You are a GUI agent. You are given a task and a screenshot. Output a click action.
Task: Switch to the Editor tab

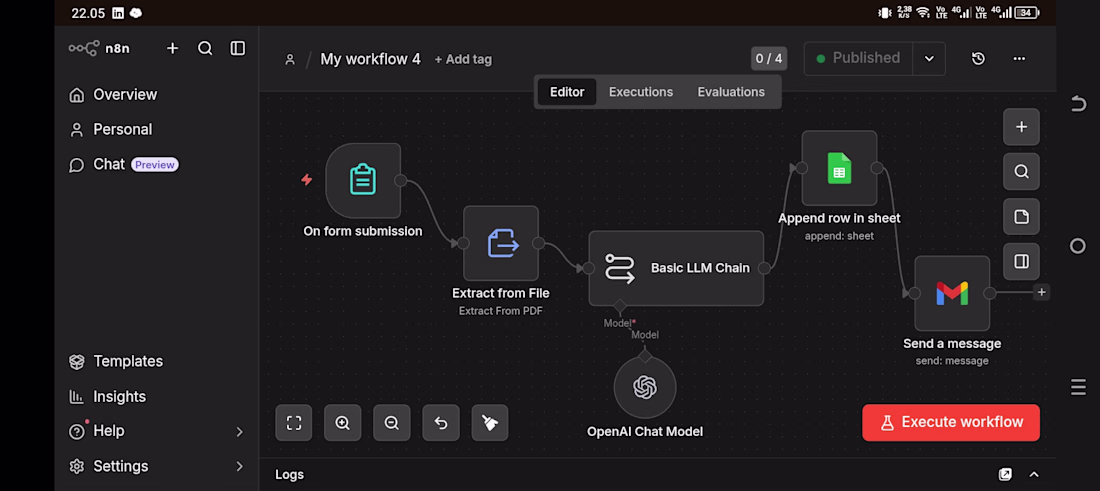[x=567, y=92]
